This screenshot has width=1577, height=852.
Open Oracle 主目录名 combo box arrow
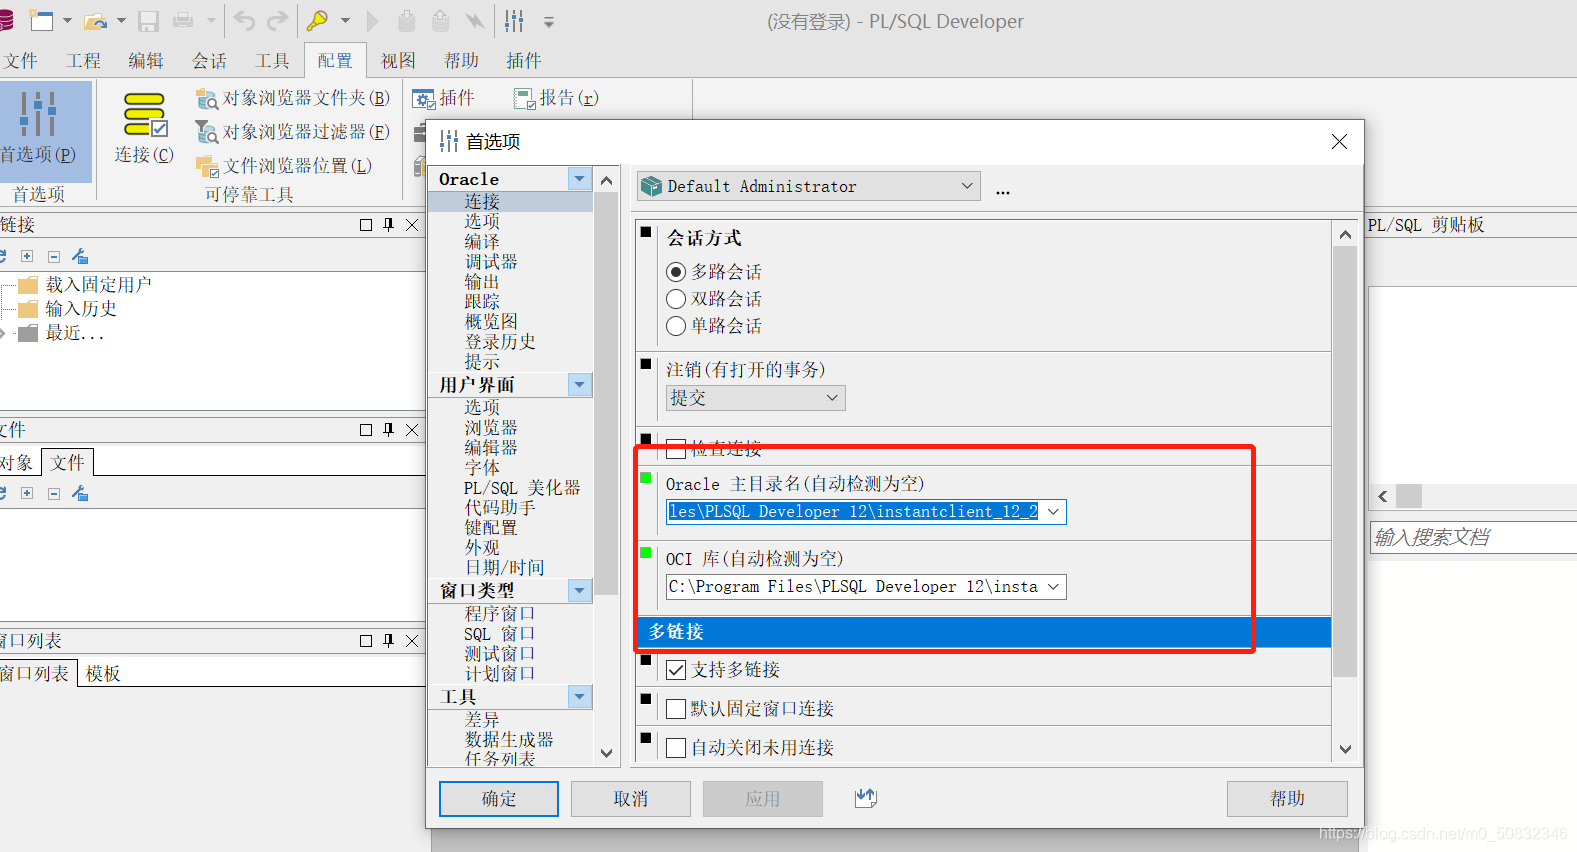[x=1053, y=512]
